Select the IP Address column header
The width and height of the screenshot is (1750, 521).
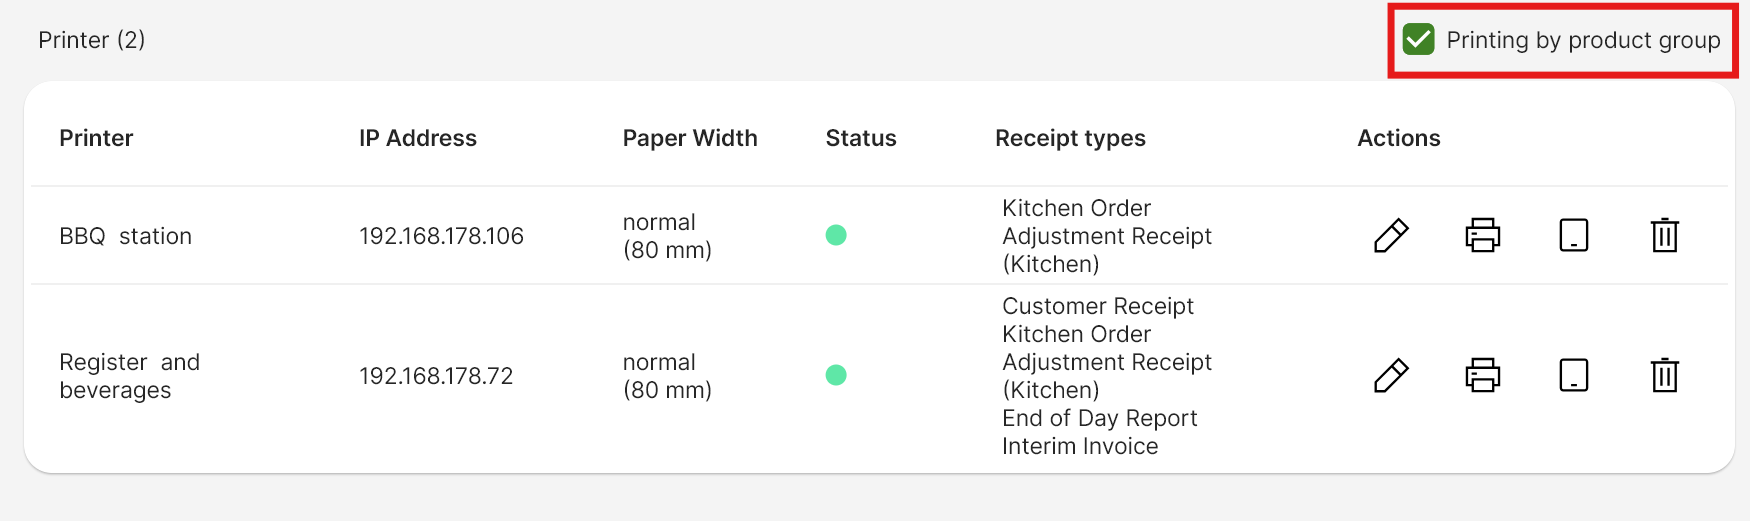(418, 138)
